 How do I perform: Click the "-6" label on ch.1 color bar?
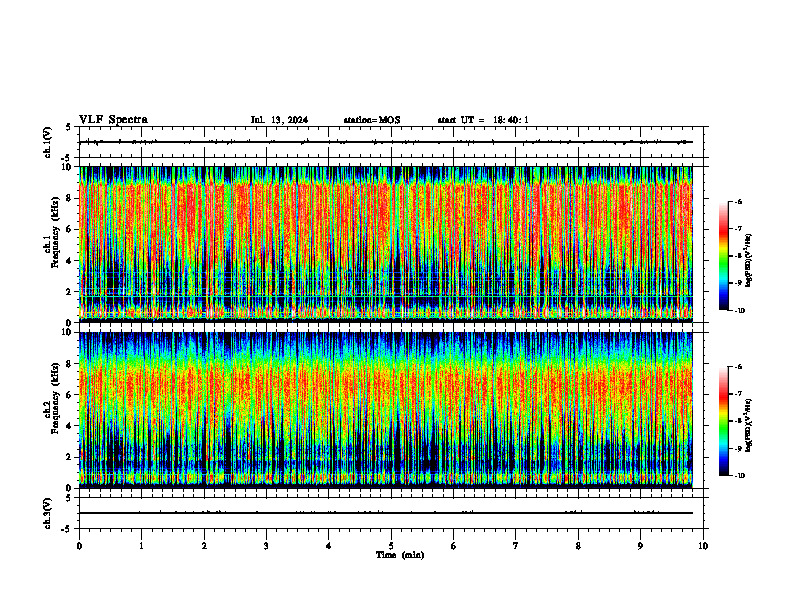[738, 201]
